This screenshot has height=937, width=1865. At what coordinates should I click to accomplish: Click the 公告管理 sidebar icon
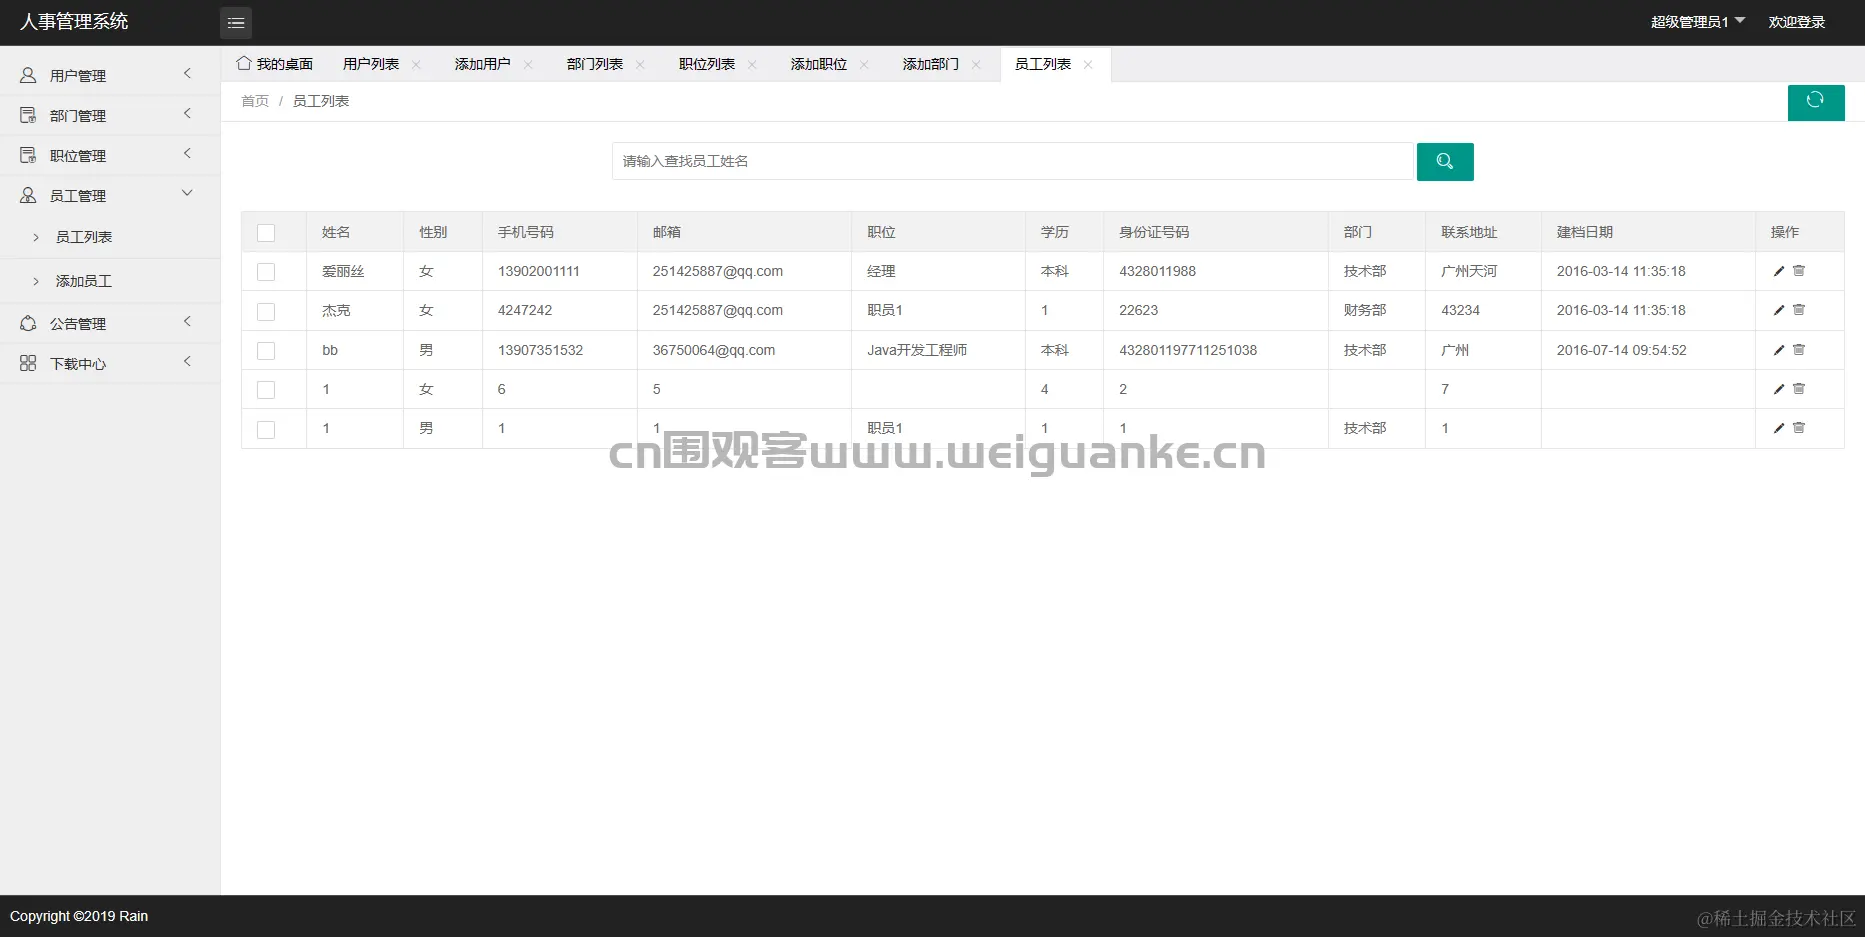[x=28, y=323]
